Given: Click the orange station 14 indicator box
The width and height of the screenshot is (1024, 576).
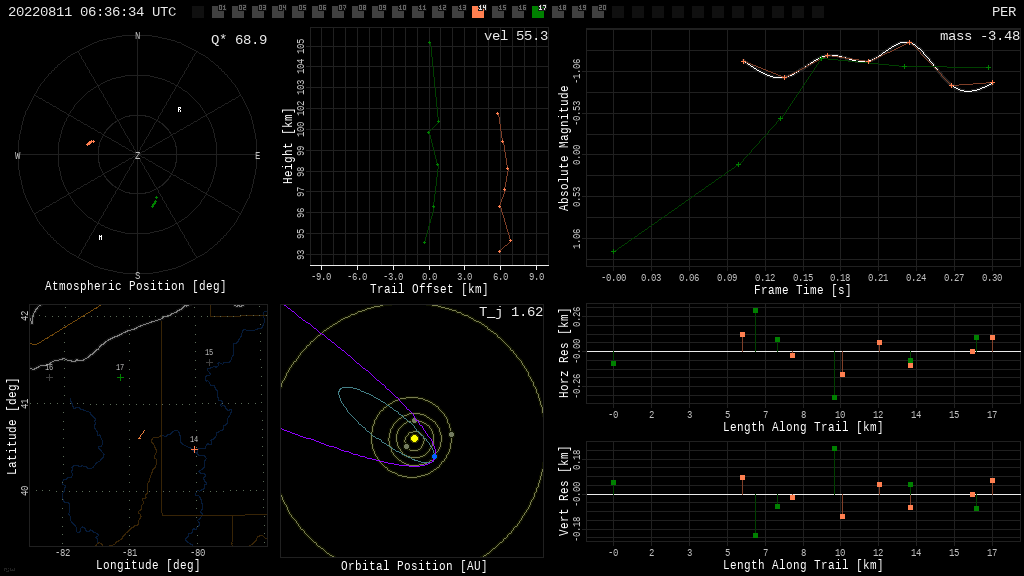Looking at the screenshot, I should click(478, 12).
